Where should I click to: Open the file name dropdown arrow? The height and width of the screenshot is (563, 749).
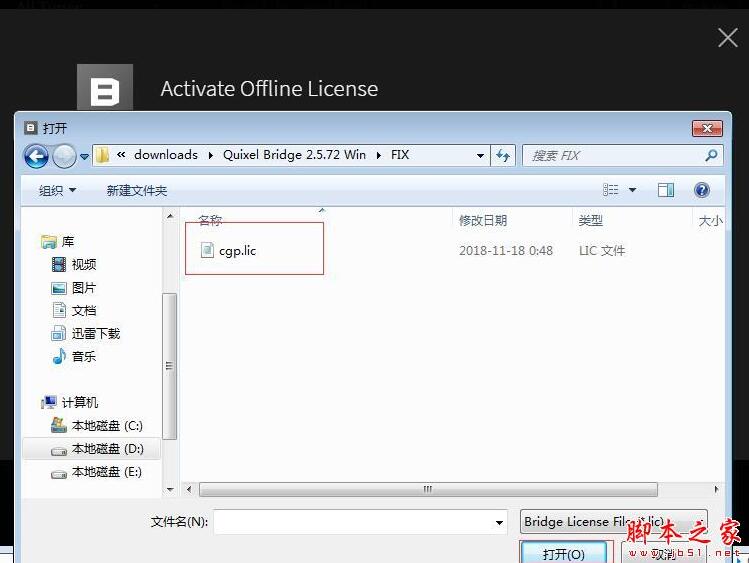[x=499, y=522]
